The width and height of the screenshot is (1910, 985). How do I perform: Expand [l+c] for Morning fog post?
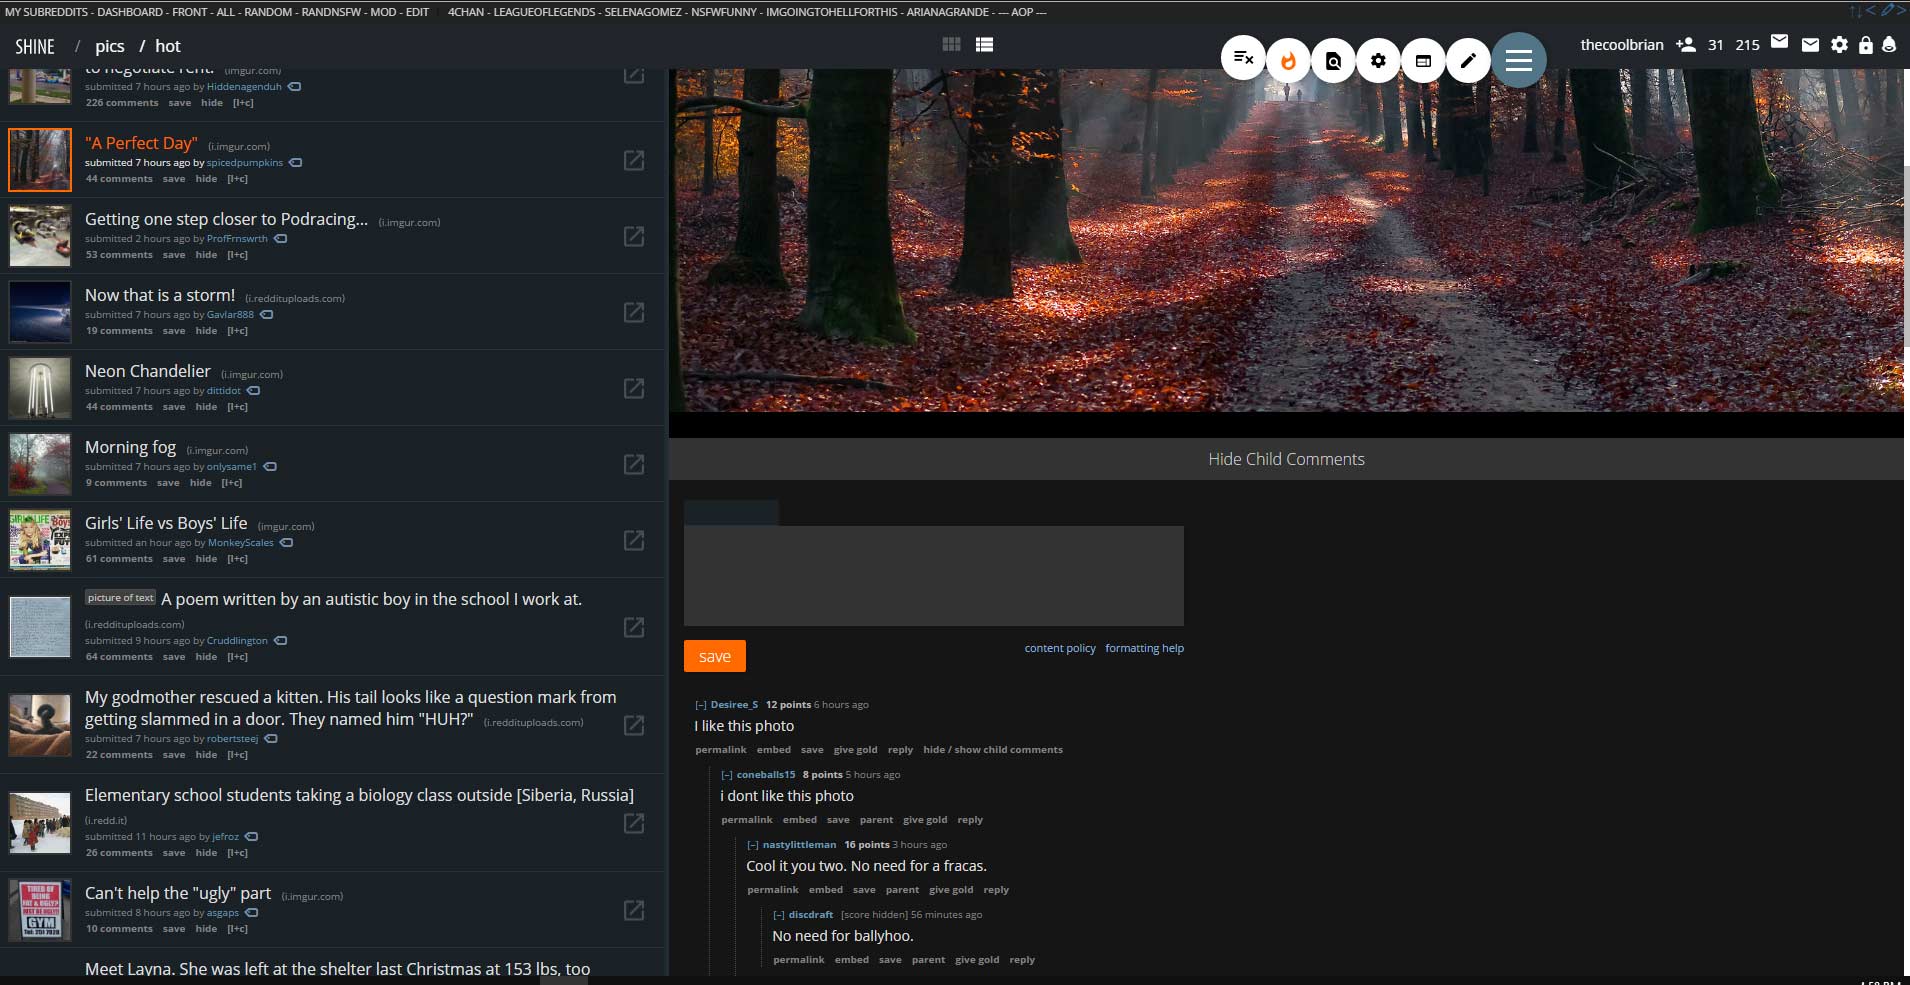231,483
